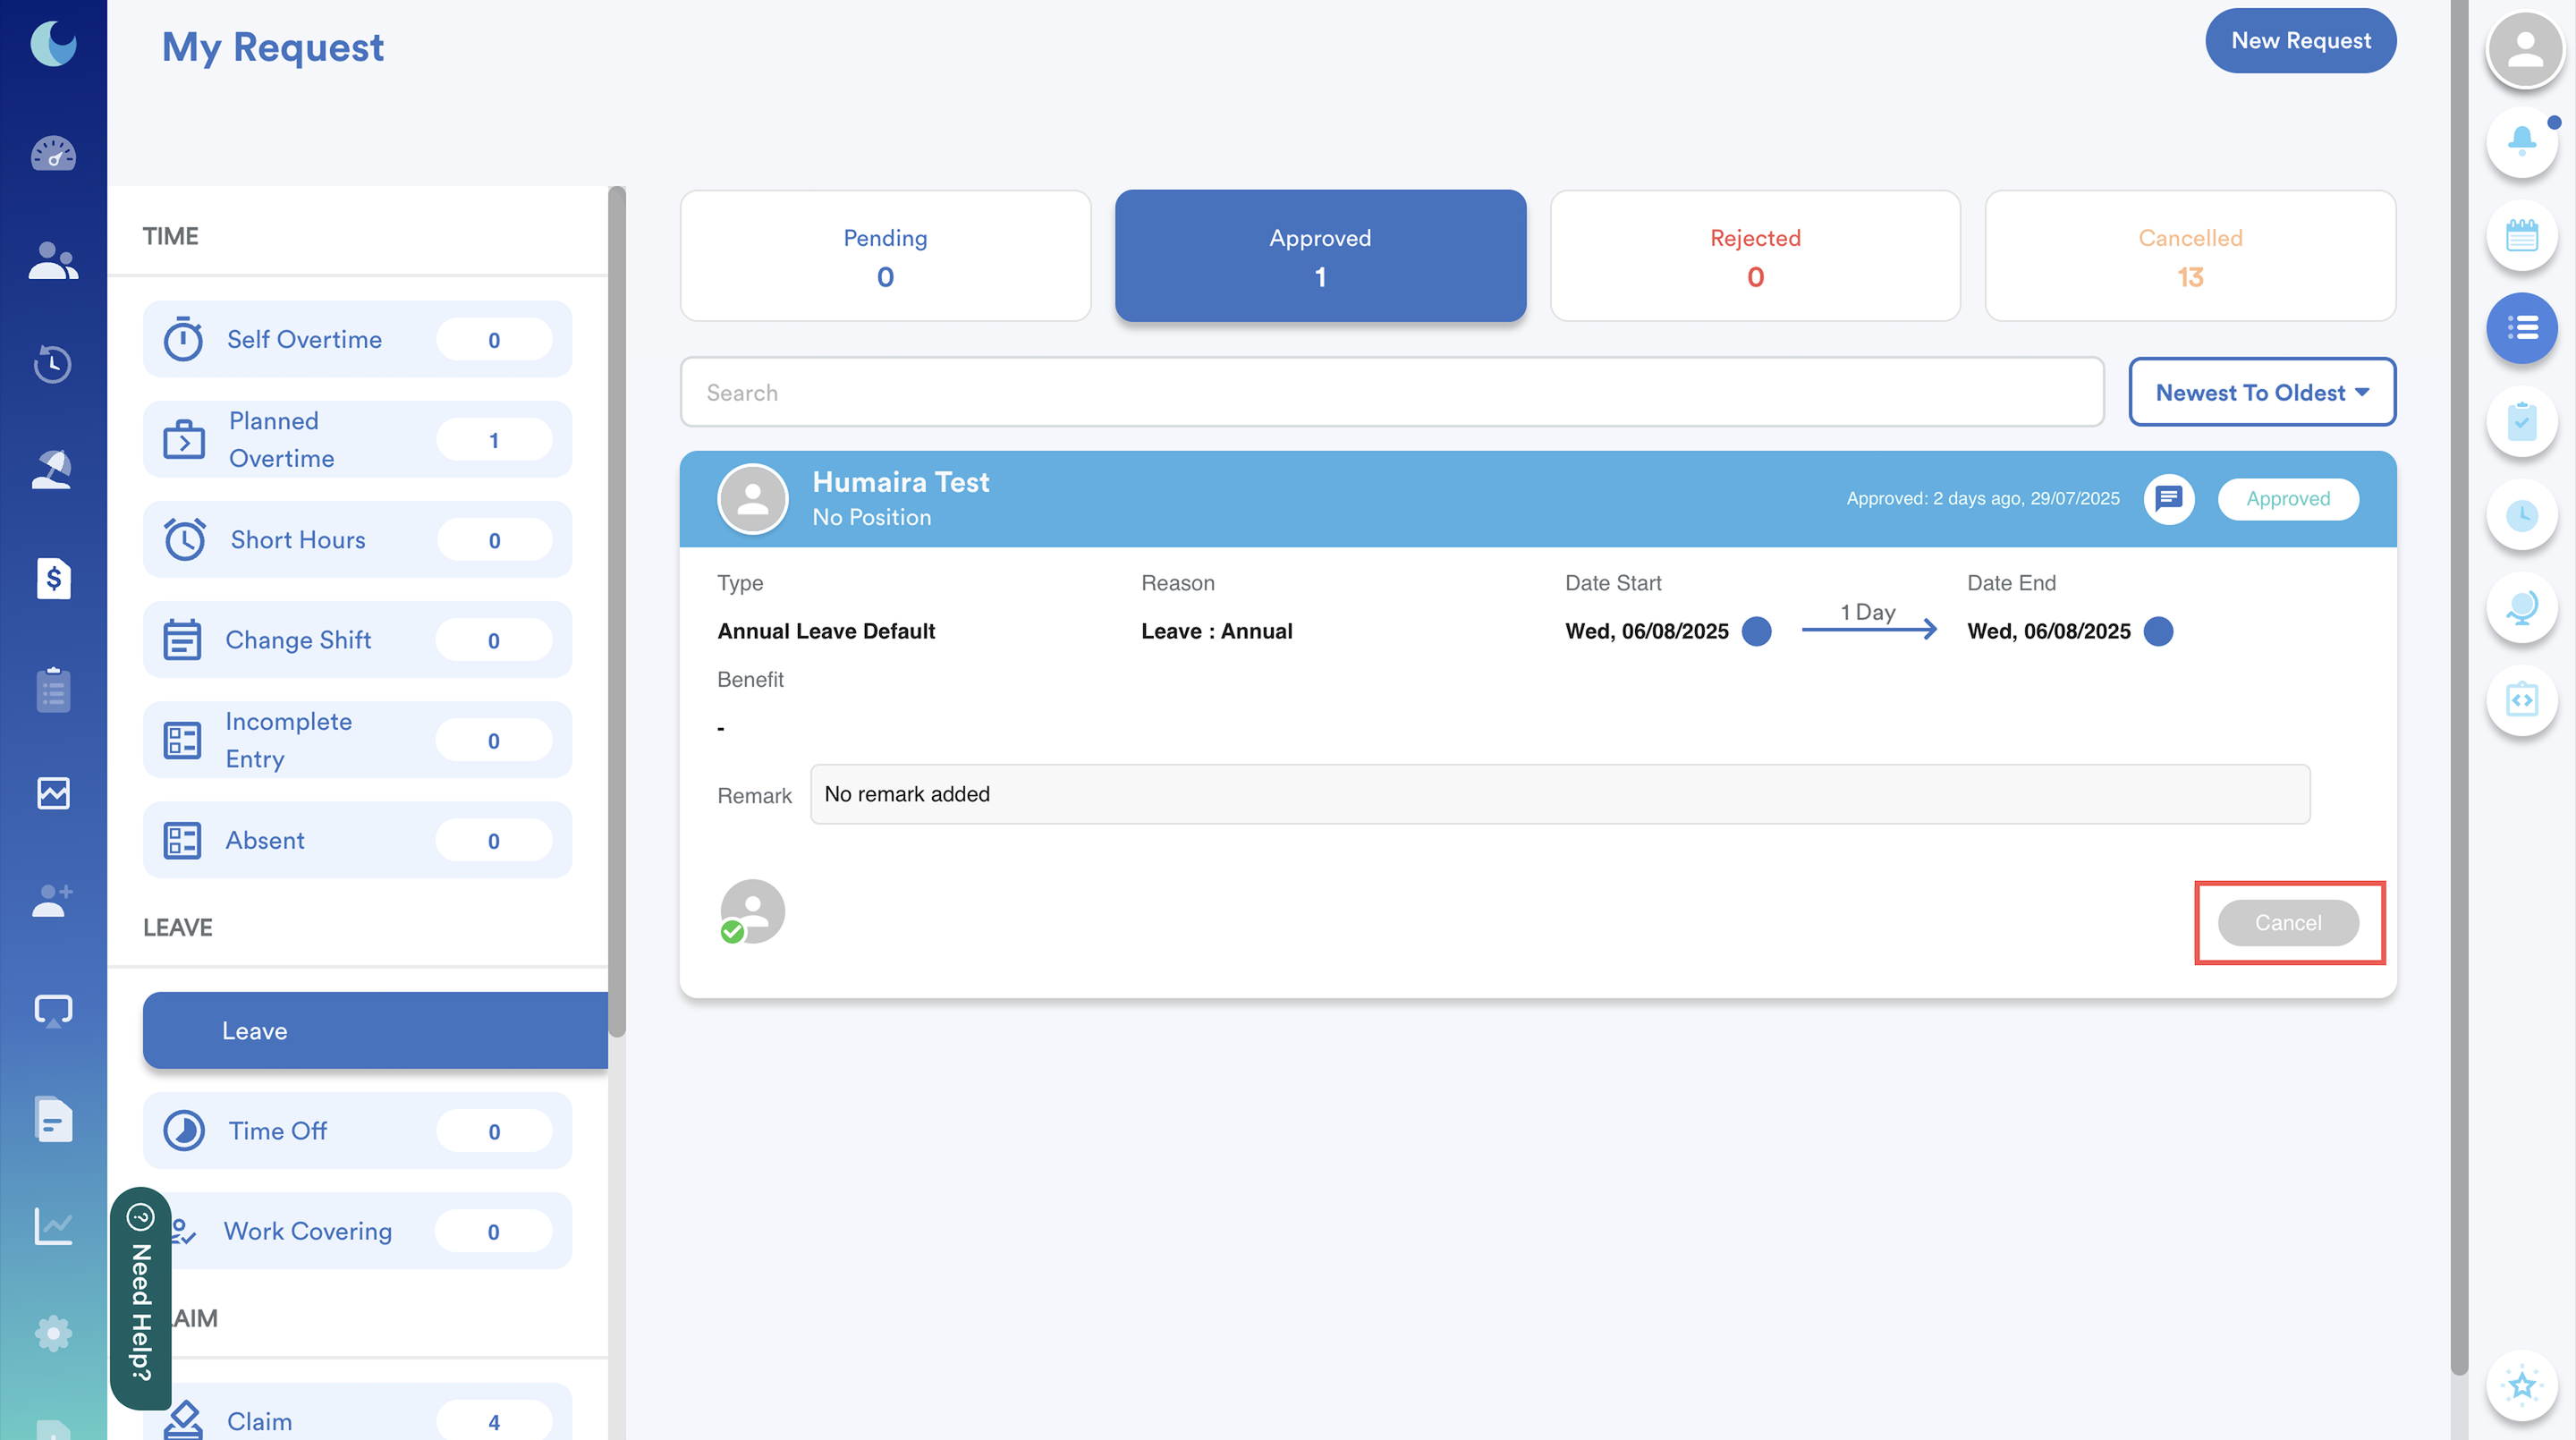The width and height of the screenshot is (2576, 1440).
Task: Switch to the Cancelled status tab
Action: coord(2189,256)
